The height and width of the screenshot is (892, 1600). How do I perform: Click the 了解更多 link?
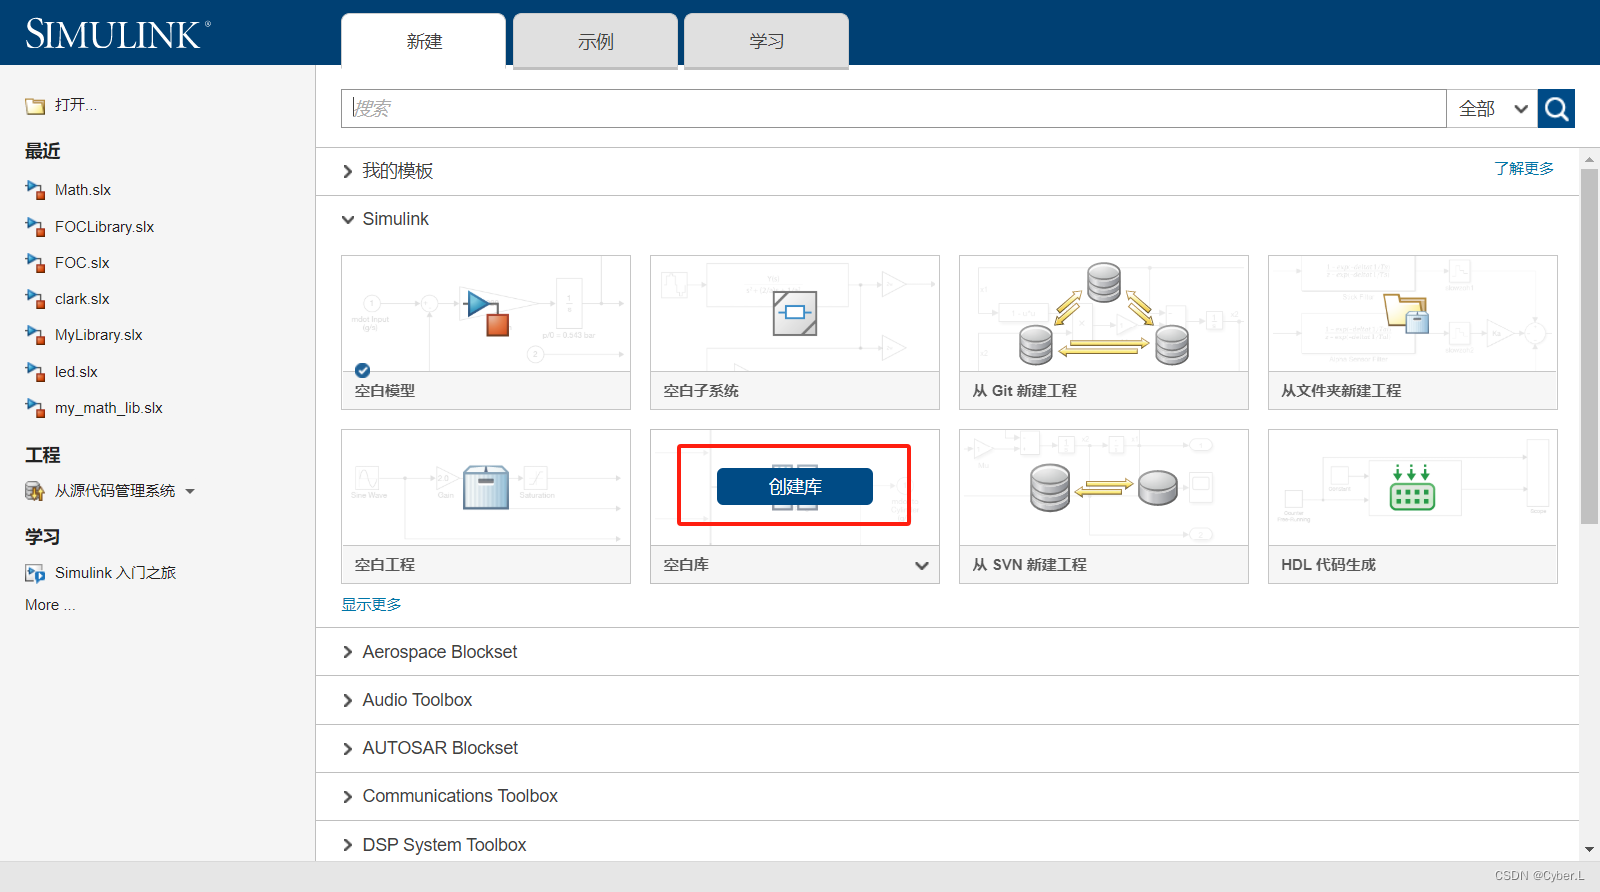click(1524, 168)
